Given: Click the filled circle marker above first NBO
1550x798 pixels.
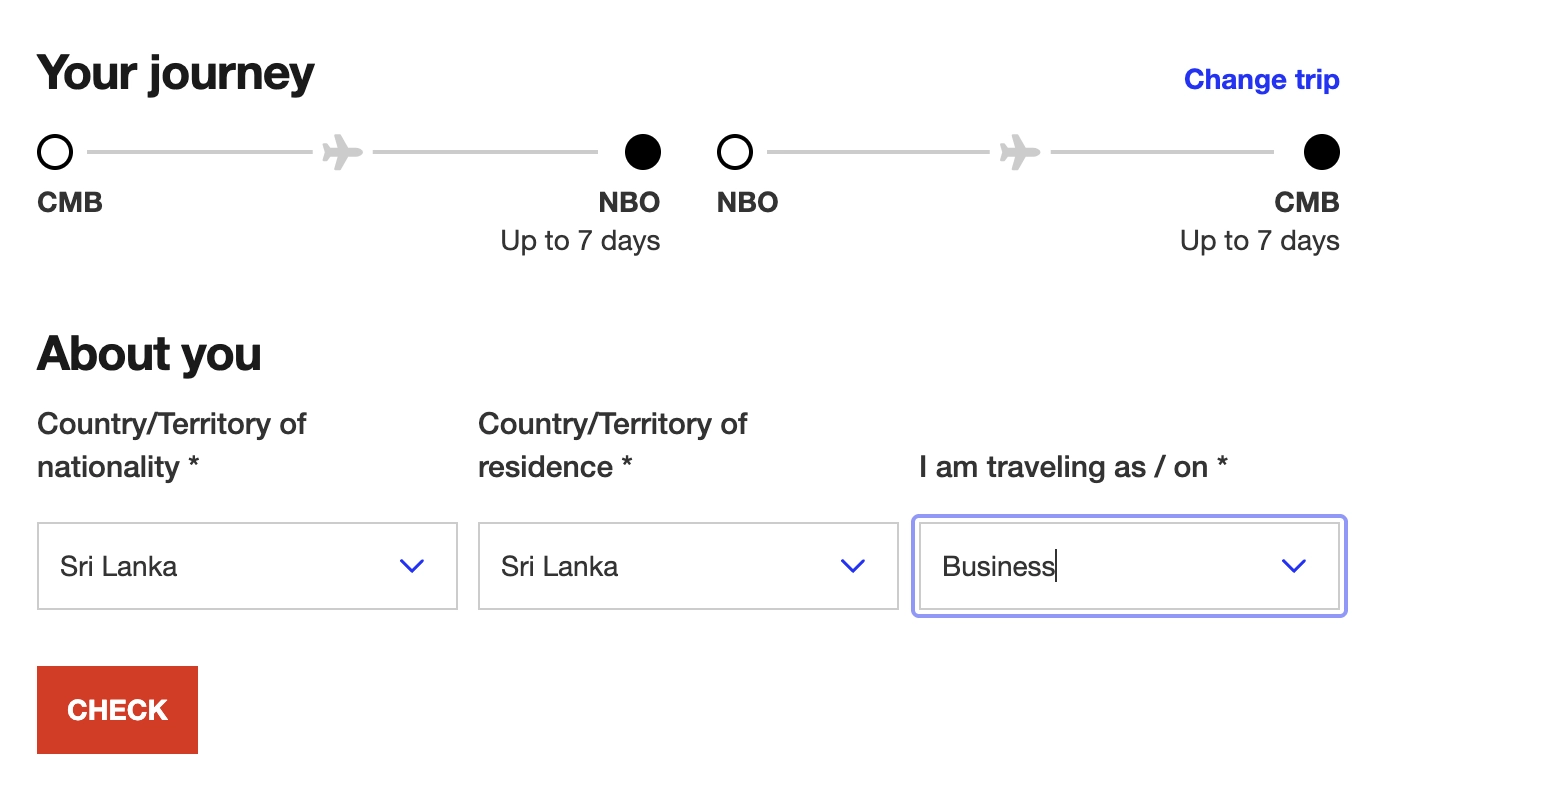Looking at the screenshot, I should pyautogui.click(x=642, y=153).
